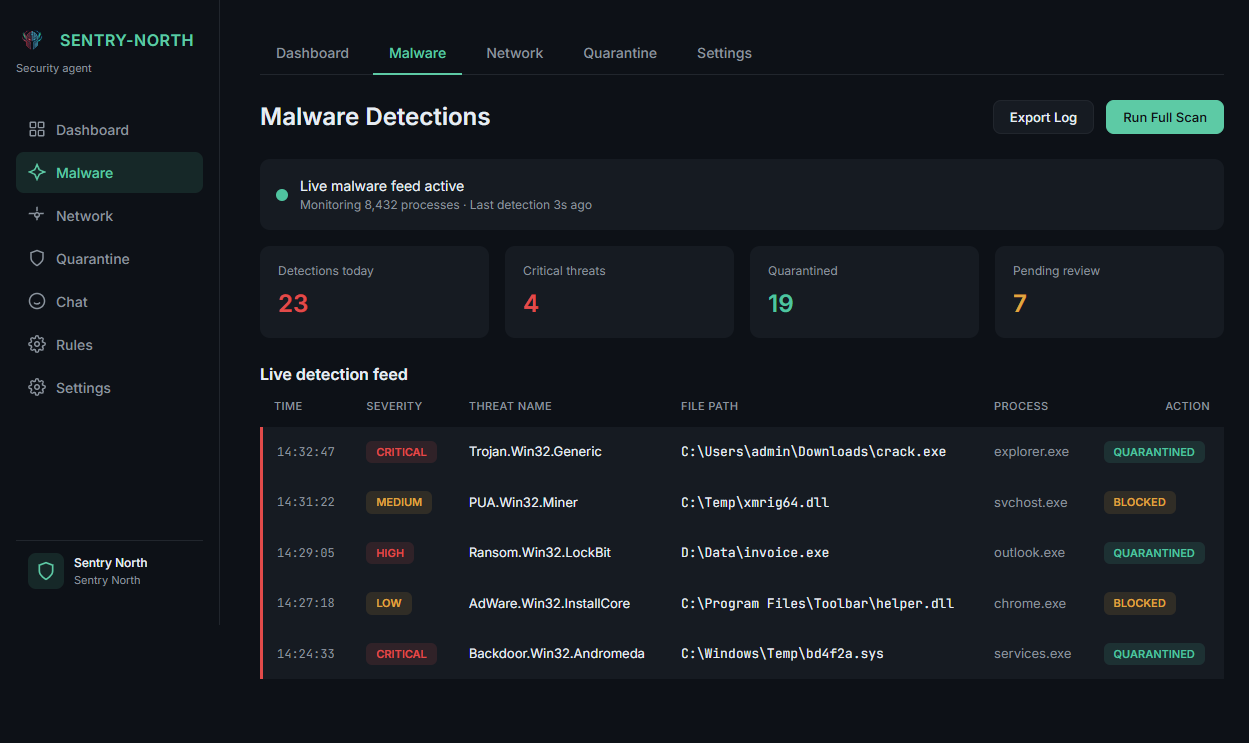Click file path D:\Data\invoice.exe
Viewport: 1249px width, 743px height.
pos(755,553)
